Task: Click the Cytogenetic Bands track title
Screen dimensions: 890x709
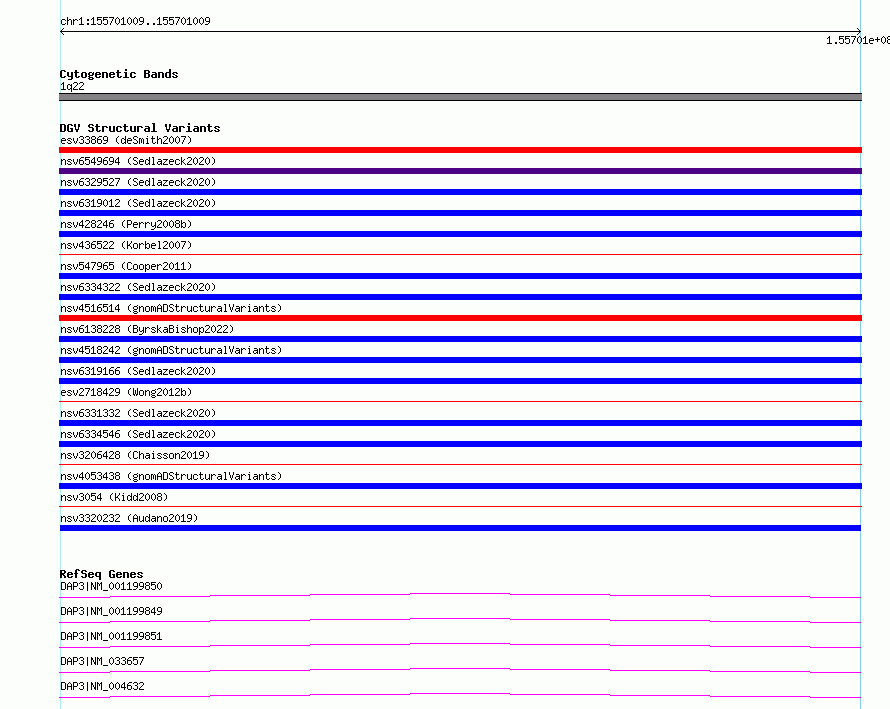Action: tap(119, 74)
